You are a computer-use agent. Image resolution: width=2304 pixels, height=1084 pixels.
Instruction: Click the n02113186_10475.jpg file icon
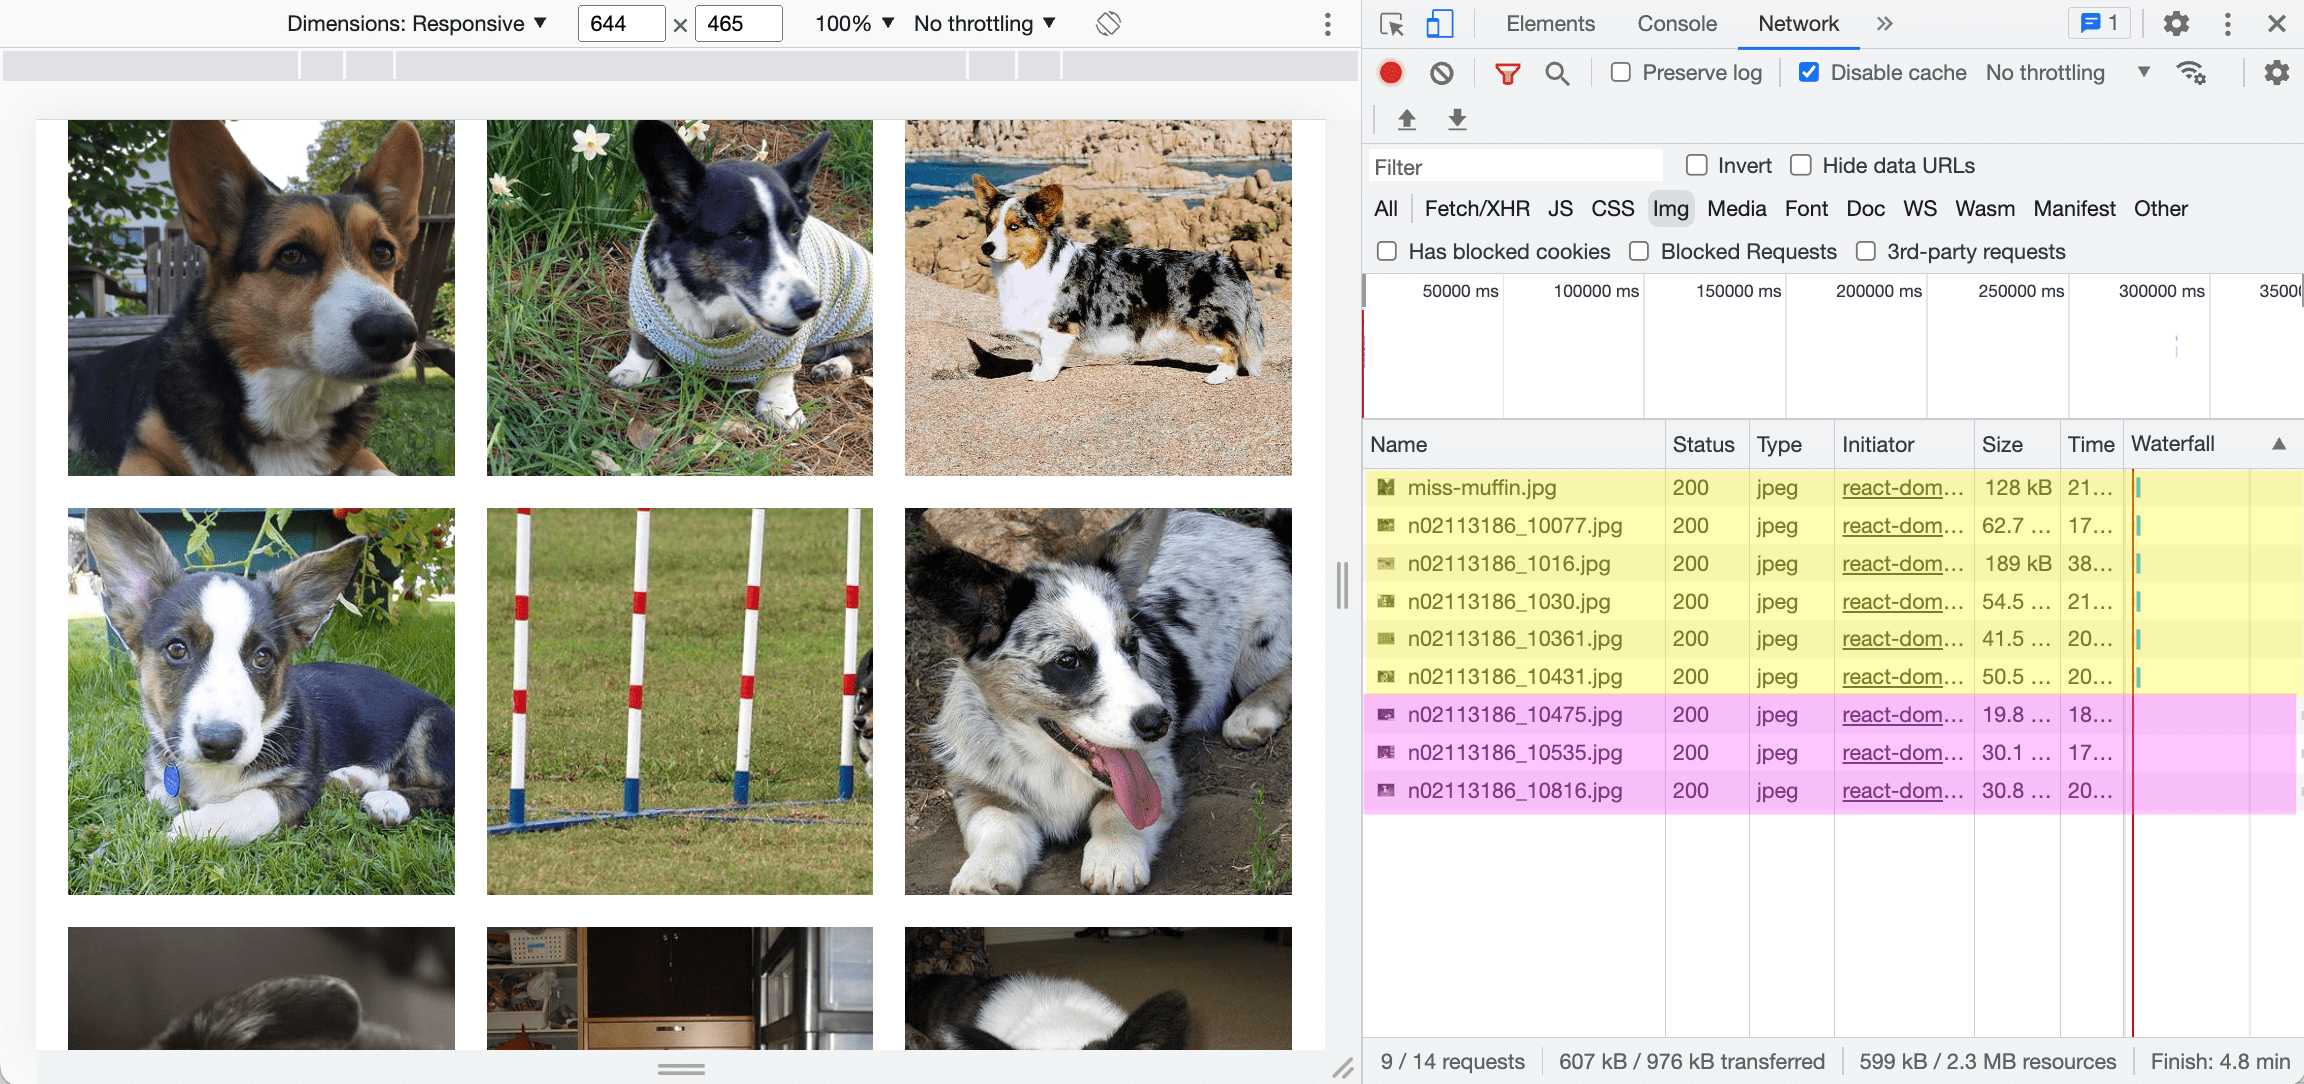click(x=1386, y=715)
